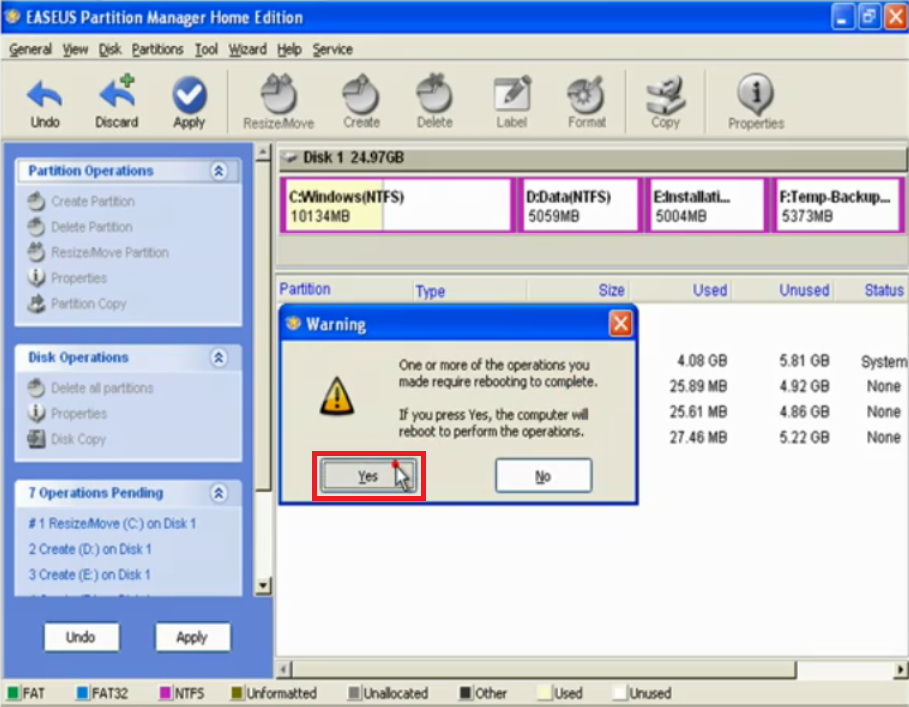Open the Wizard menu
Viewport: 909px width, 707px height.
point(248,50)
